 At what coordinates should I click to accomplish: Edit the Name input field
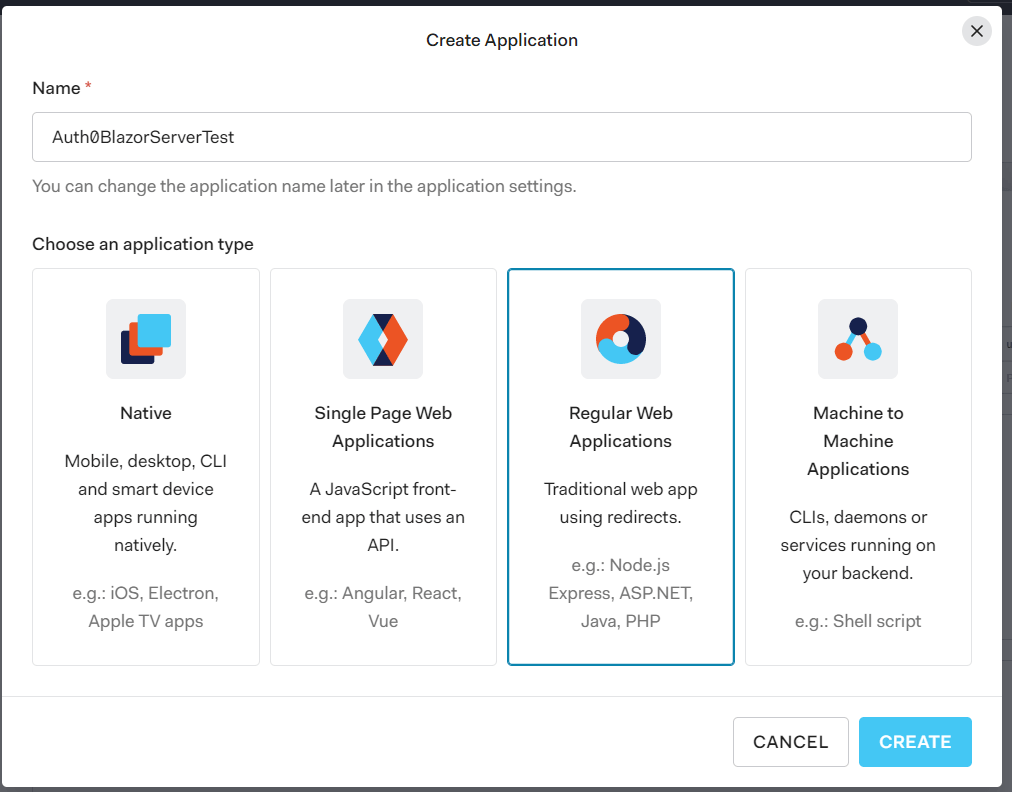coord(501,137)
